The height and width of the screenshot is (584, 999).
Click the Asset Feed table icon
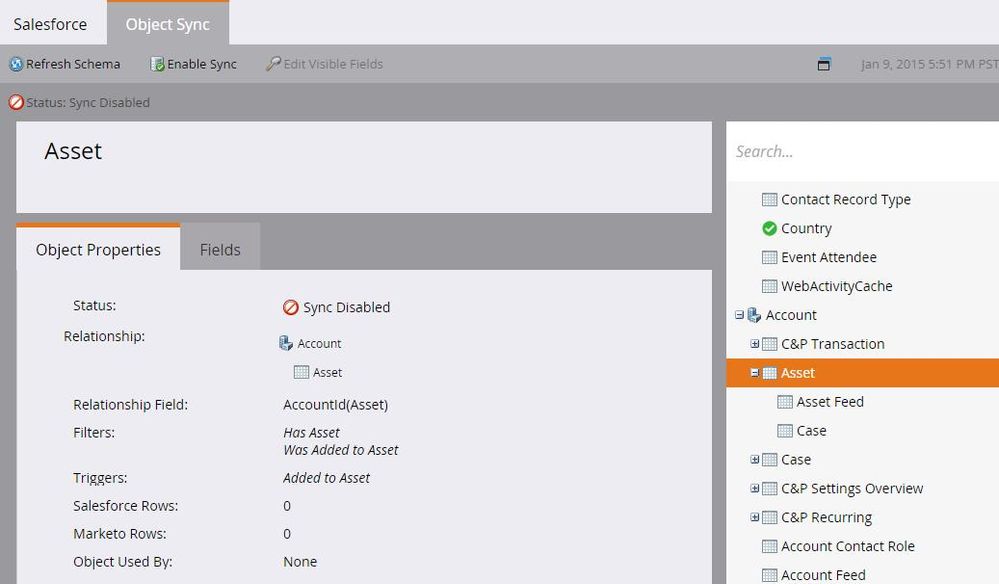(785, 402)
